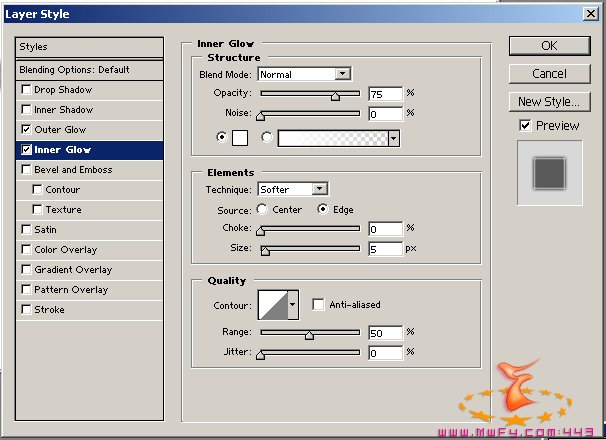Click the Opacity value field
606x440 pixels.
click(385, 94)
